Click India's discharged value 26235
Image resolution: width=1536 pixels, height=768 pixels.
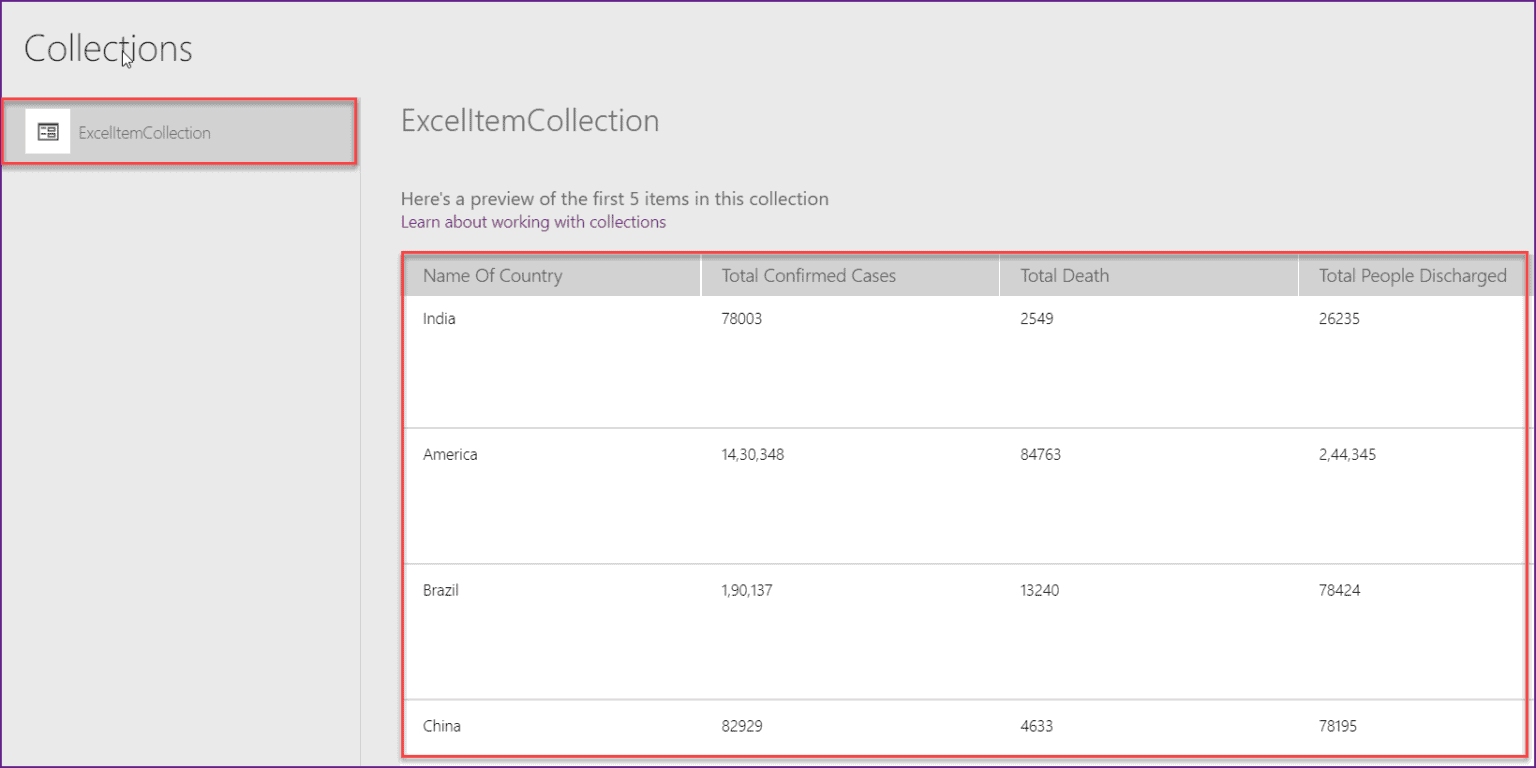[1339, 319]
